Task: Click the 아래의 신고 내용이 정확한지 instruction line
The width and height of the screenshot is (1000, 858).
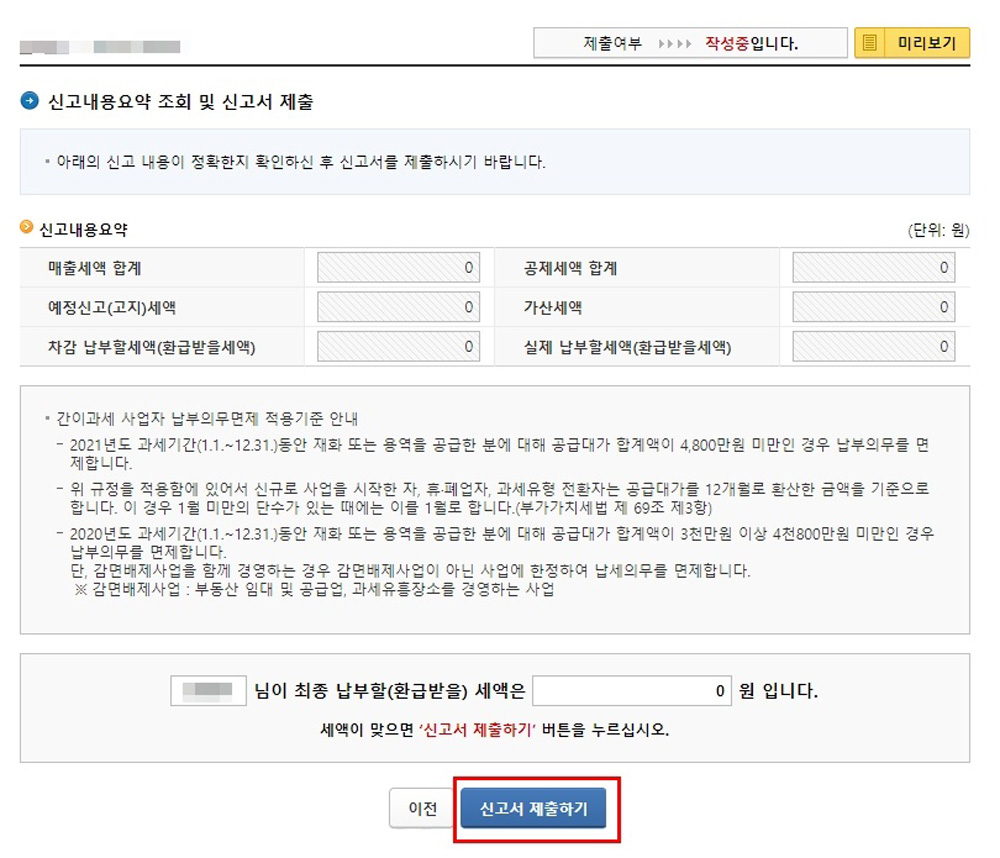Action: (x=300, y=161)
